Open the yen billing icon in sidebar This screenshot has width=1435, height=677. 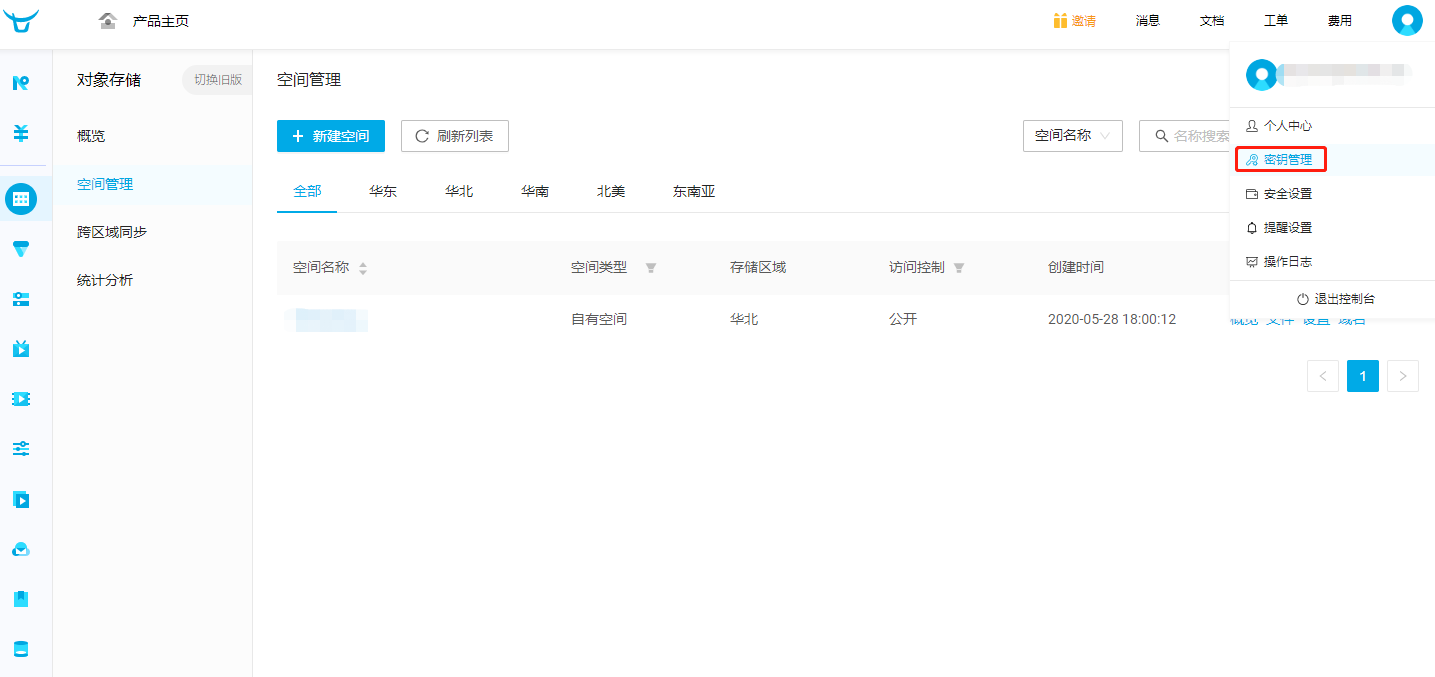pos(21,133)
